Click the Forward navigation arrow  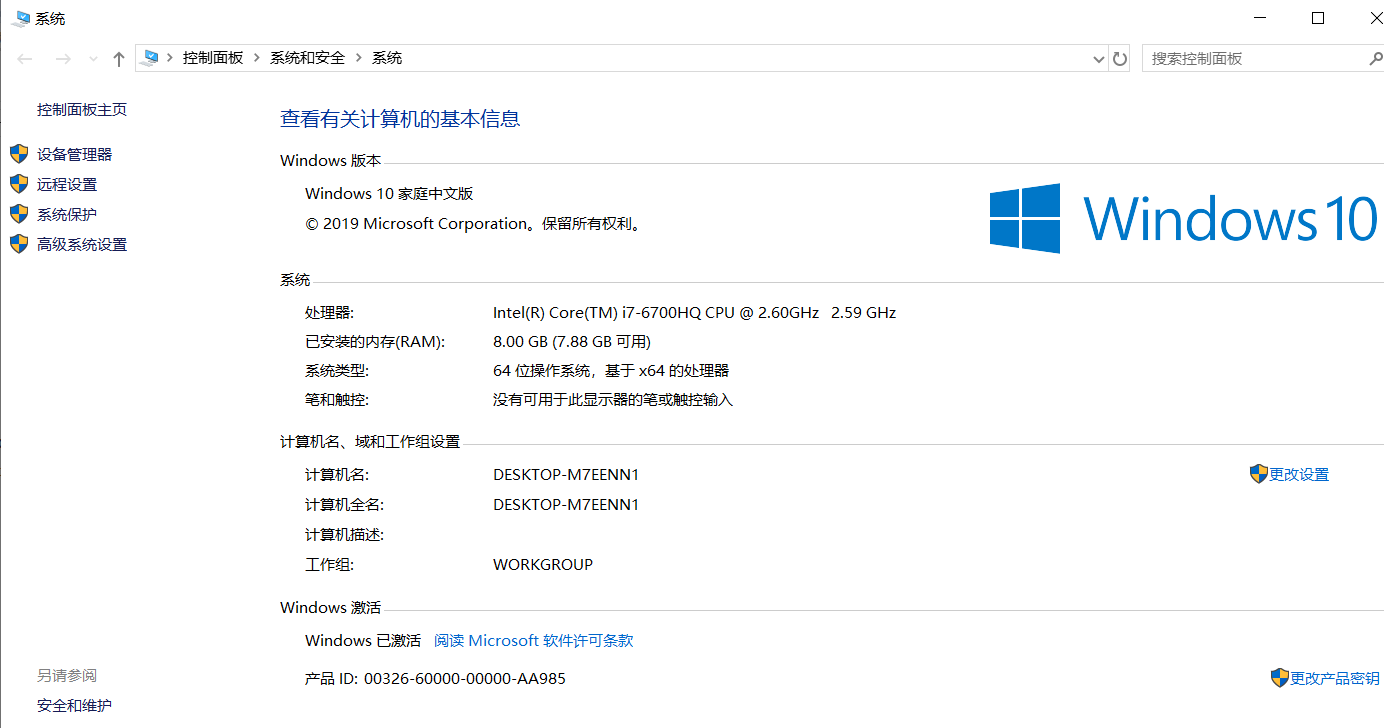[x=62, y=59]
